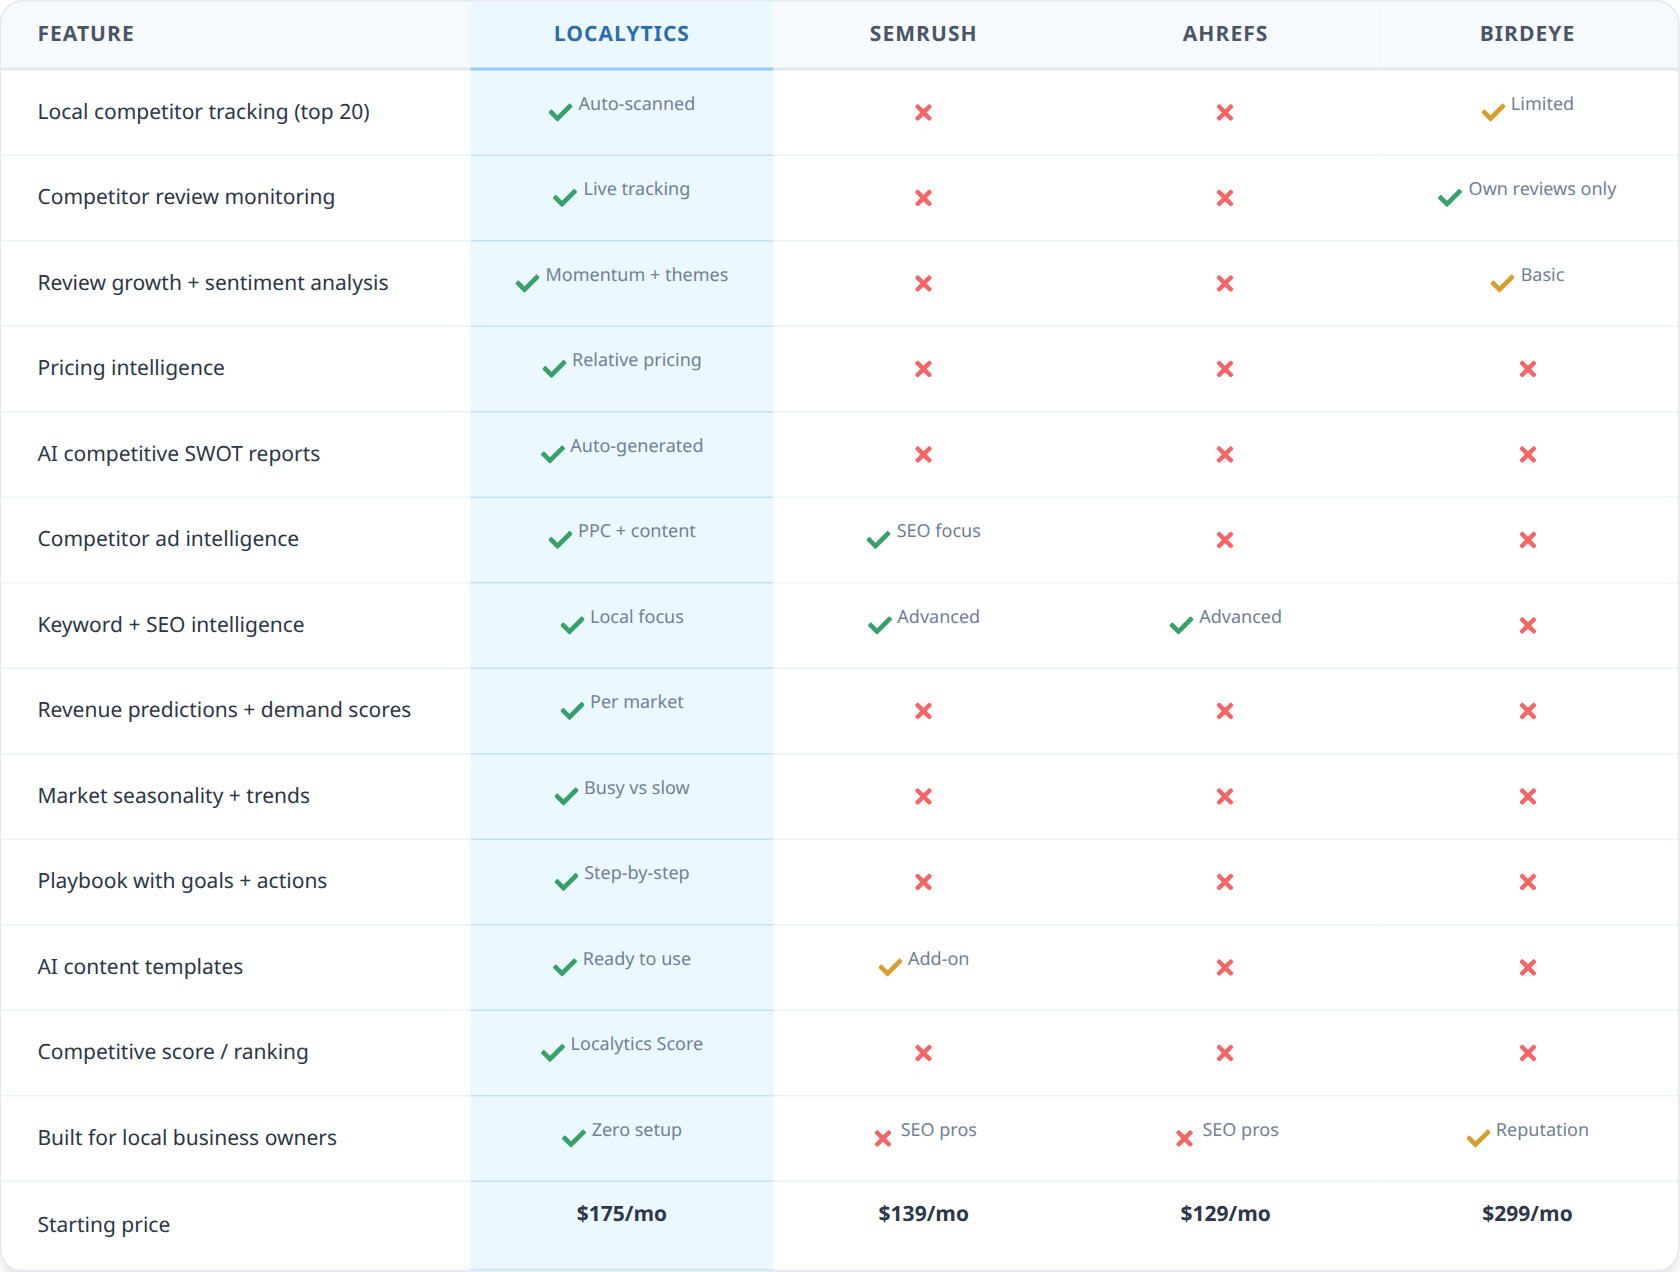Click Market seasonality + trends label
Screen dimensions: 1680x1272
174,796
